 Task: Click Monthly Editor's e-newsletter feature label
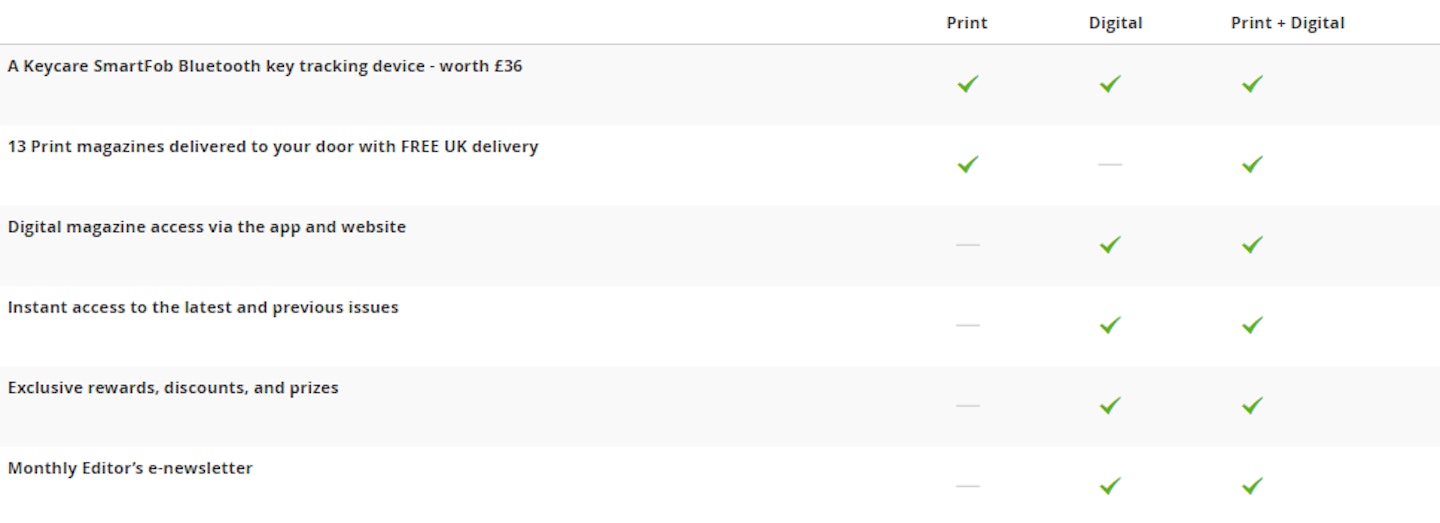click(x=130, y=468)
